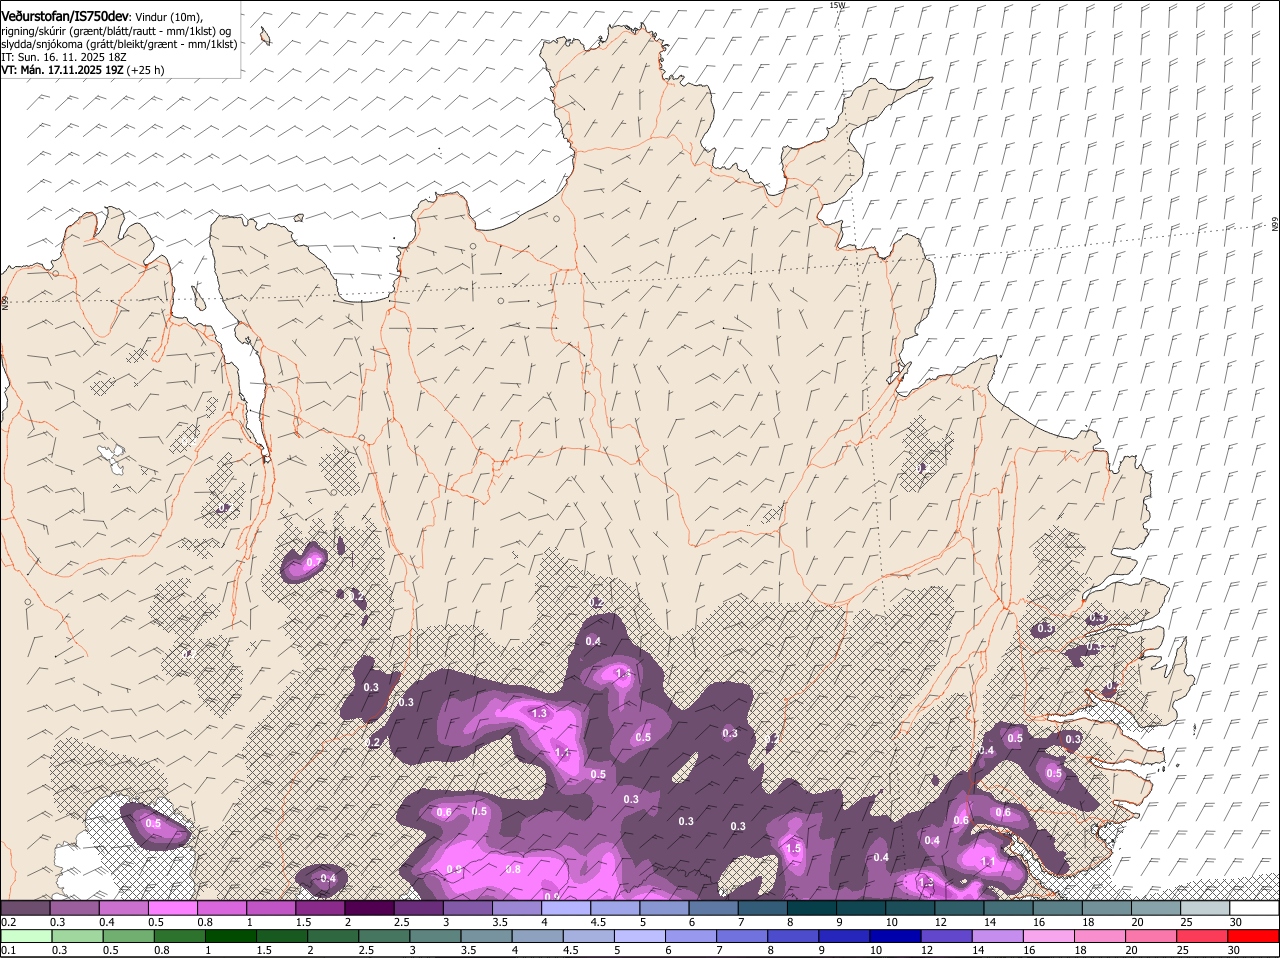Click the N99 label on the right edge
The image size is (1280, 958).
(1275, 225)
